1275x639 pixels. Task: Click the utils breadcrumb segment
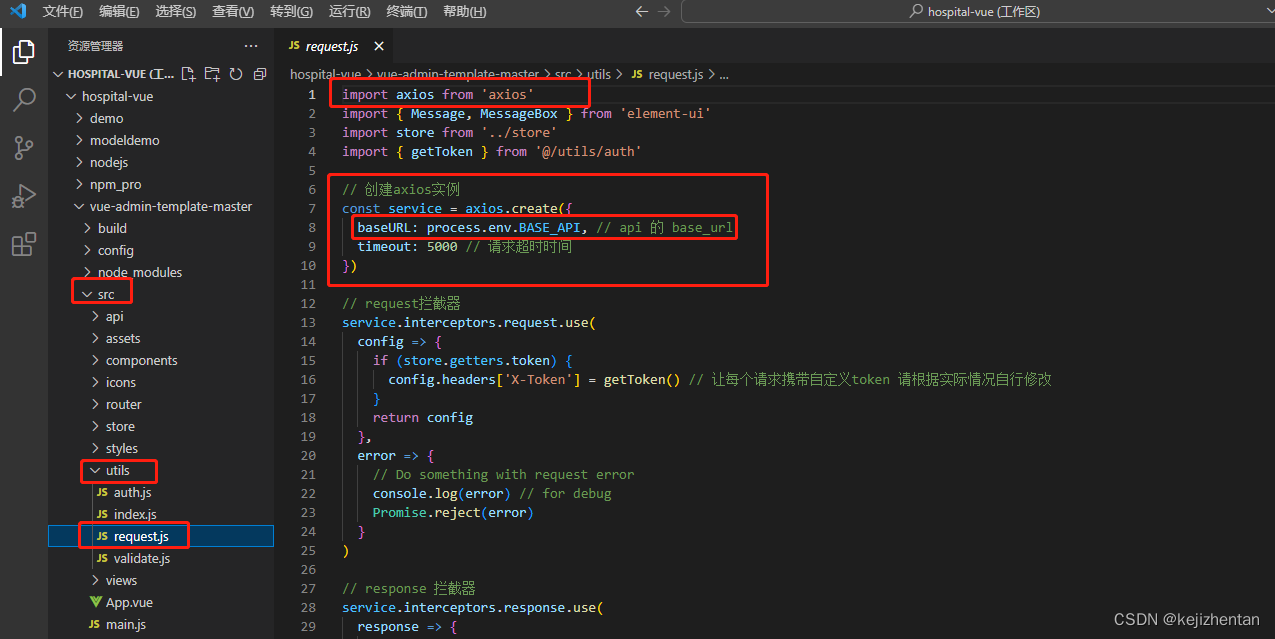coord(599,74)
